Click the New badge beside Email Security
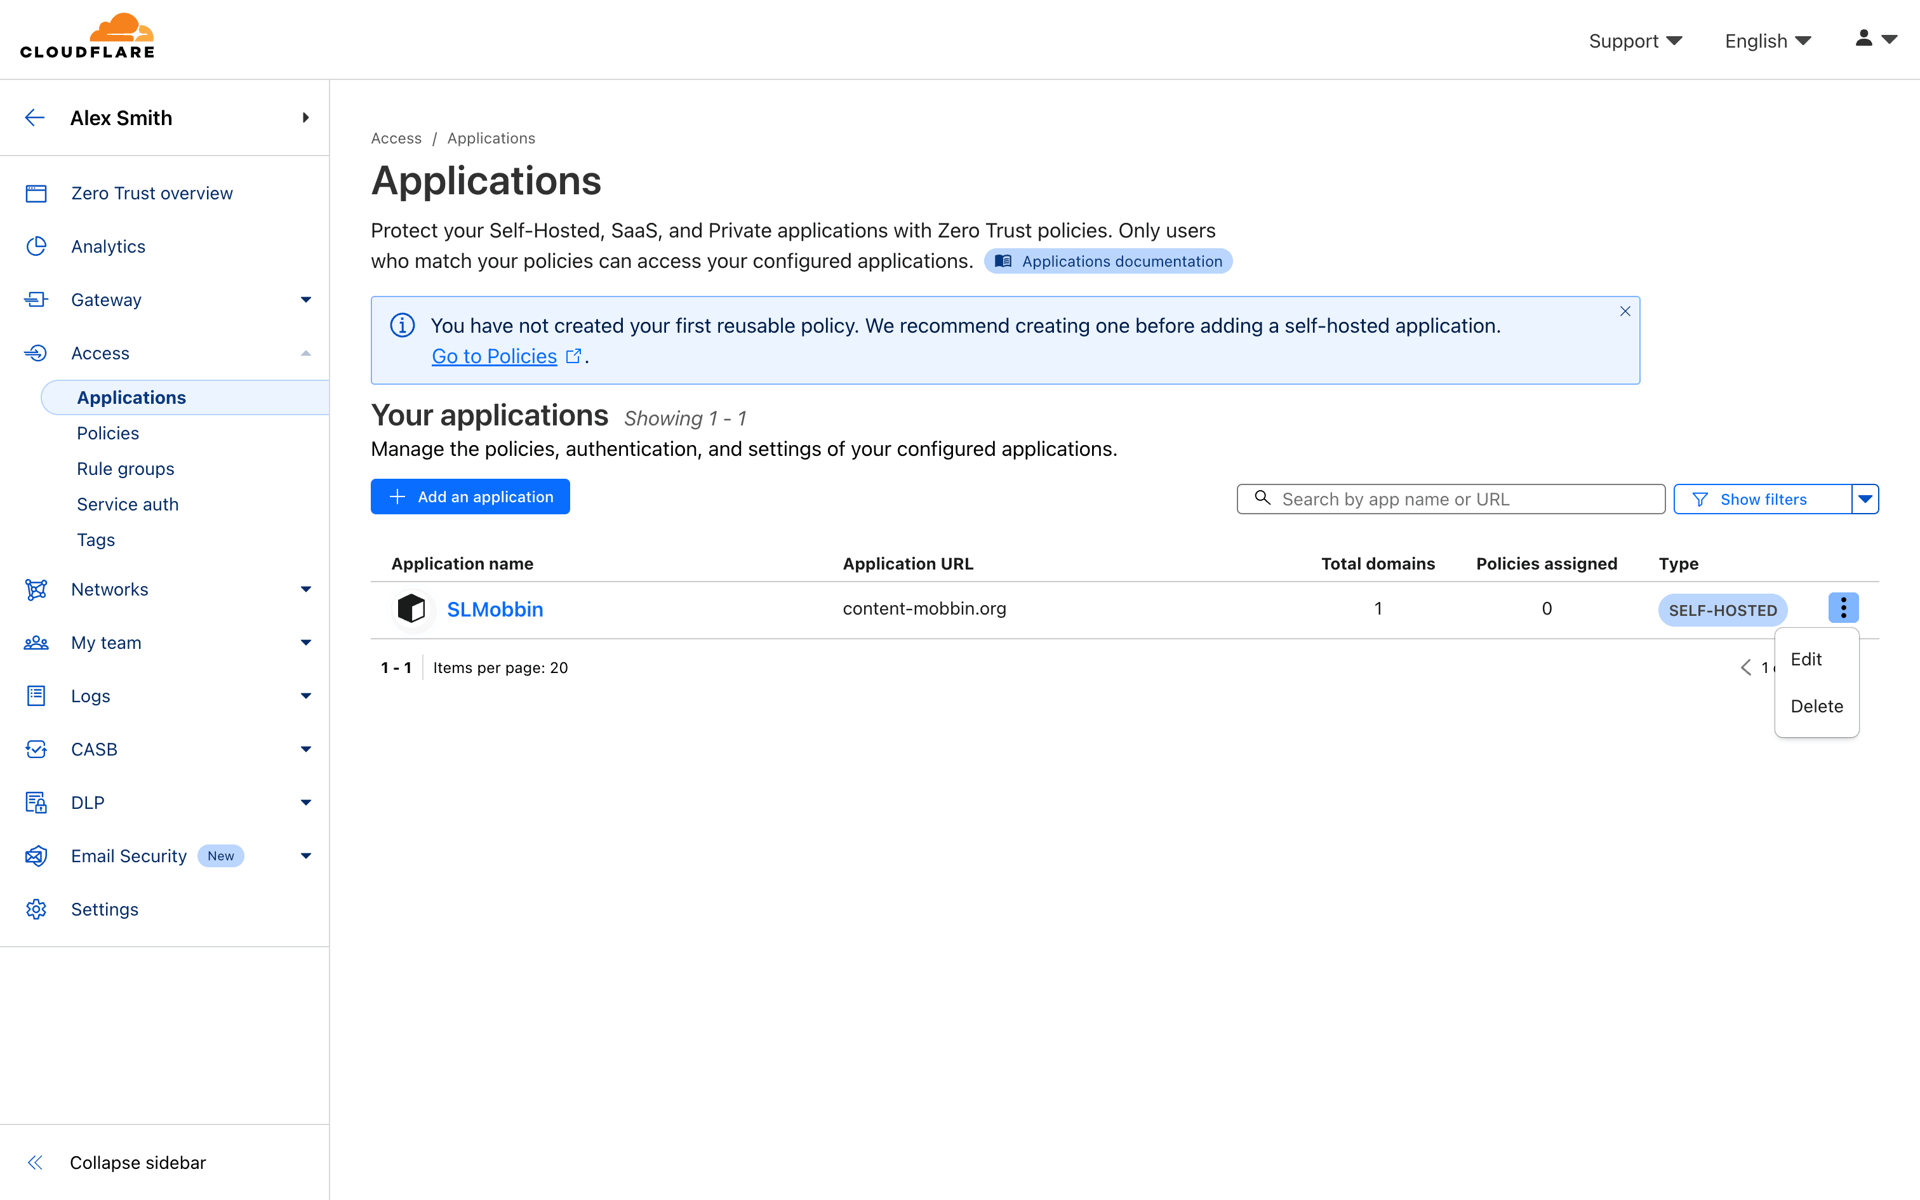The image size is (1920, 1200). 221,856
